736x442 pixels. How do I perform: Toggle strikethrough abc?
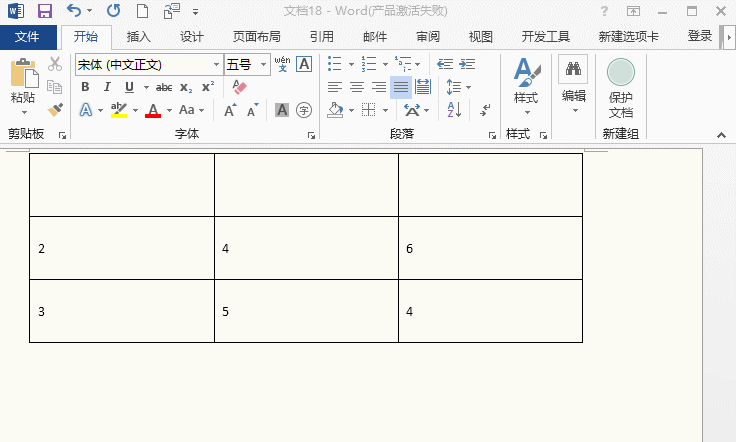point(164,87)
